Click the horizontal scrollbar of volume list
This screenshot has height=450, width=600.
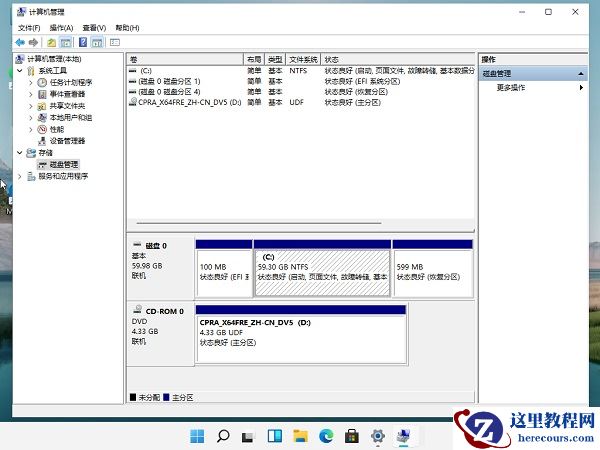coord(259,223)
